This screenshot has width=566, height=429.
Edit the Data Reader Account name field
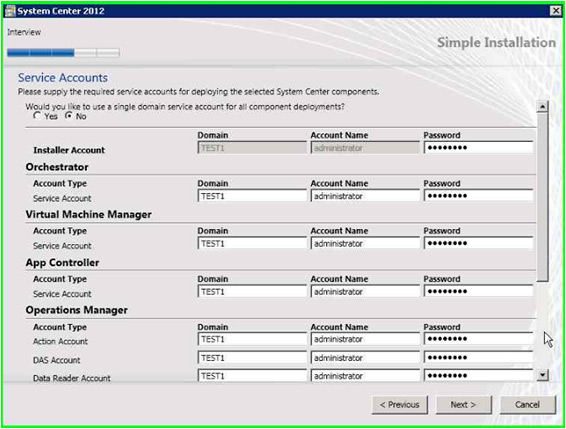click(365, 376)
